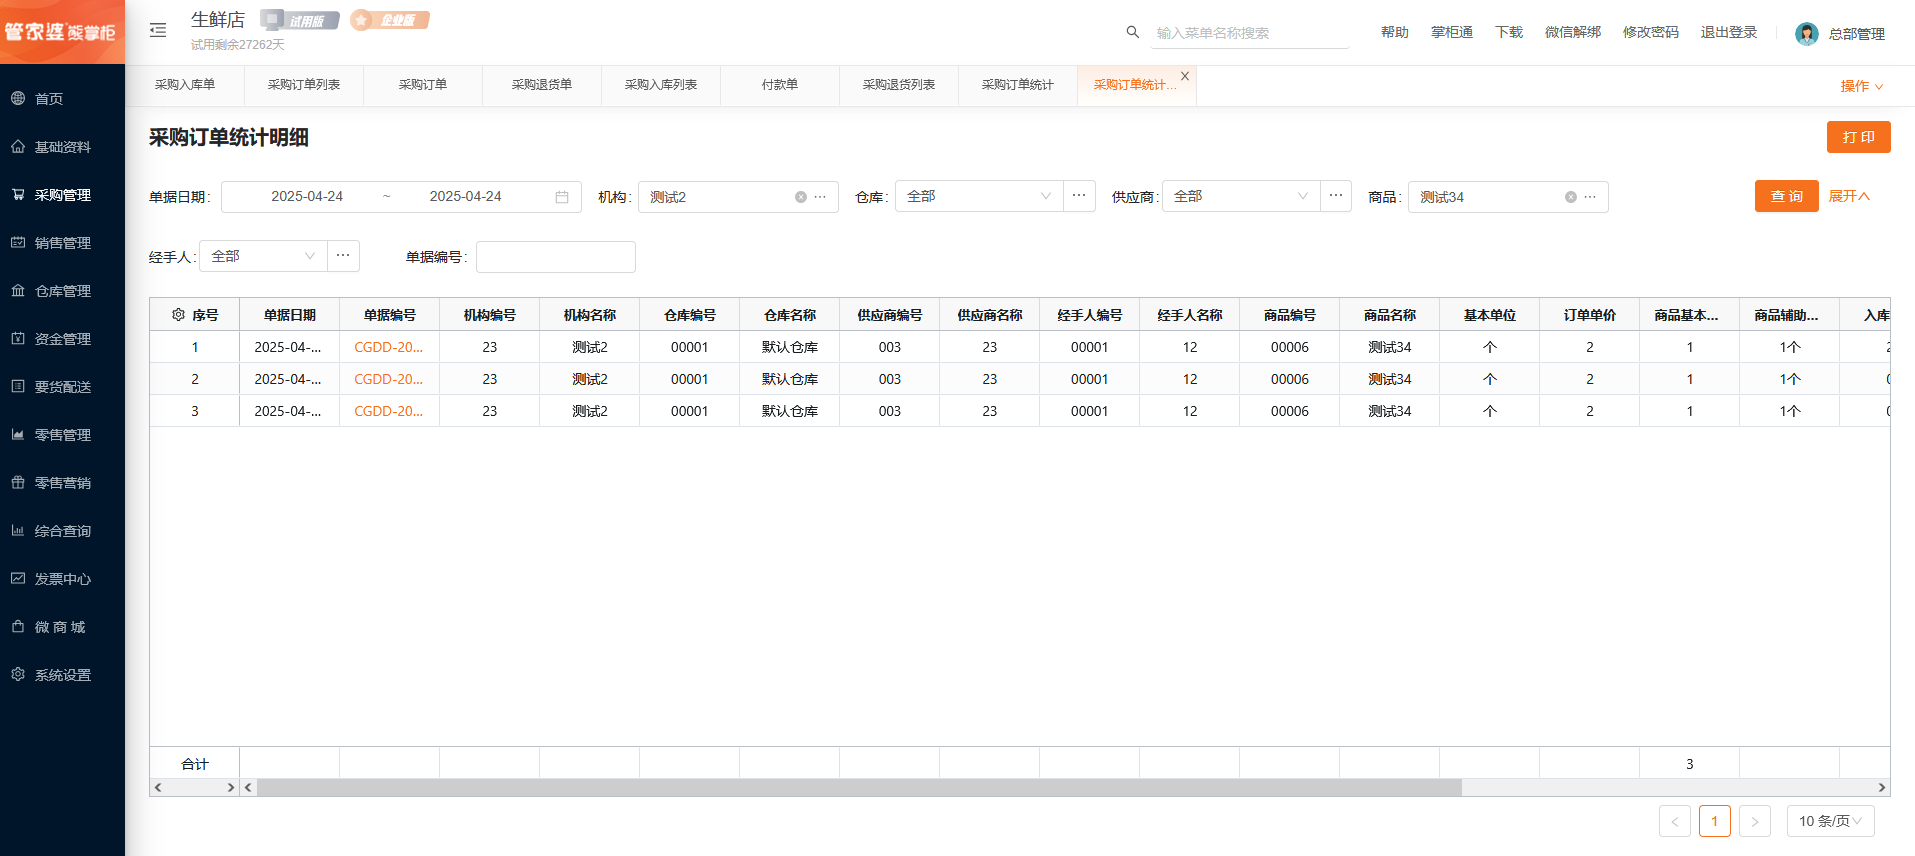Image resolution: width=1915 pixels, height=856 pixels.
Task: Open table column settings gear icon
Action: pyautogui.click(x=178, y=315)
